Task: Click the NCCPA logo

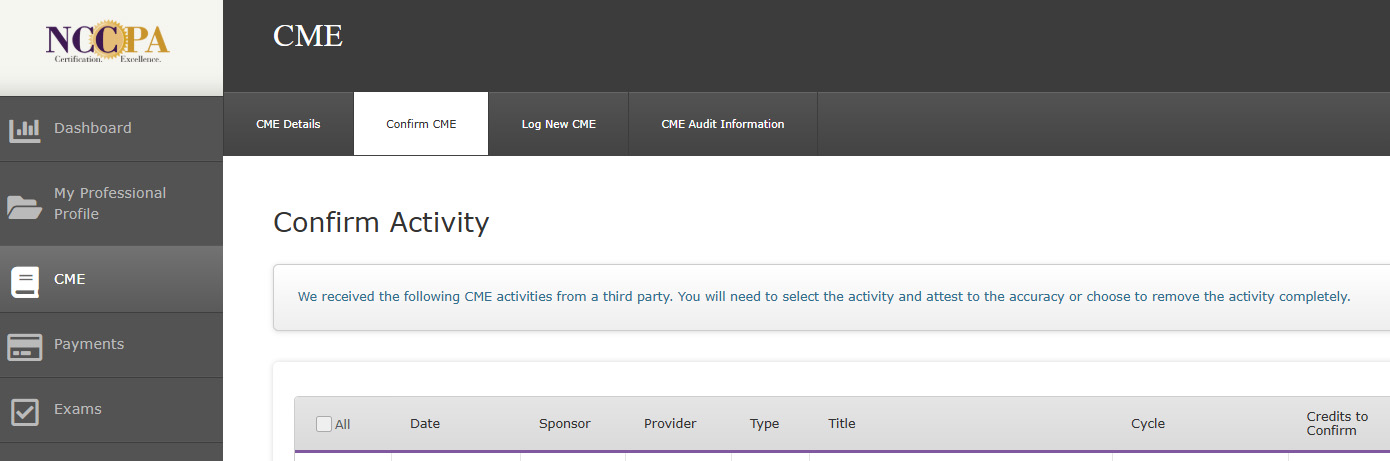Action: point(108,42)
